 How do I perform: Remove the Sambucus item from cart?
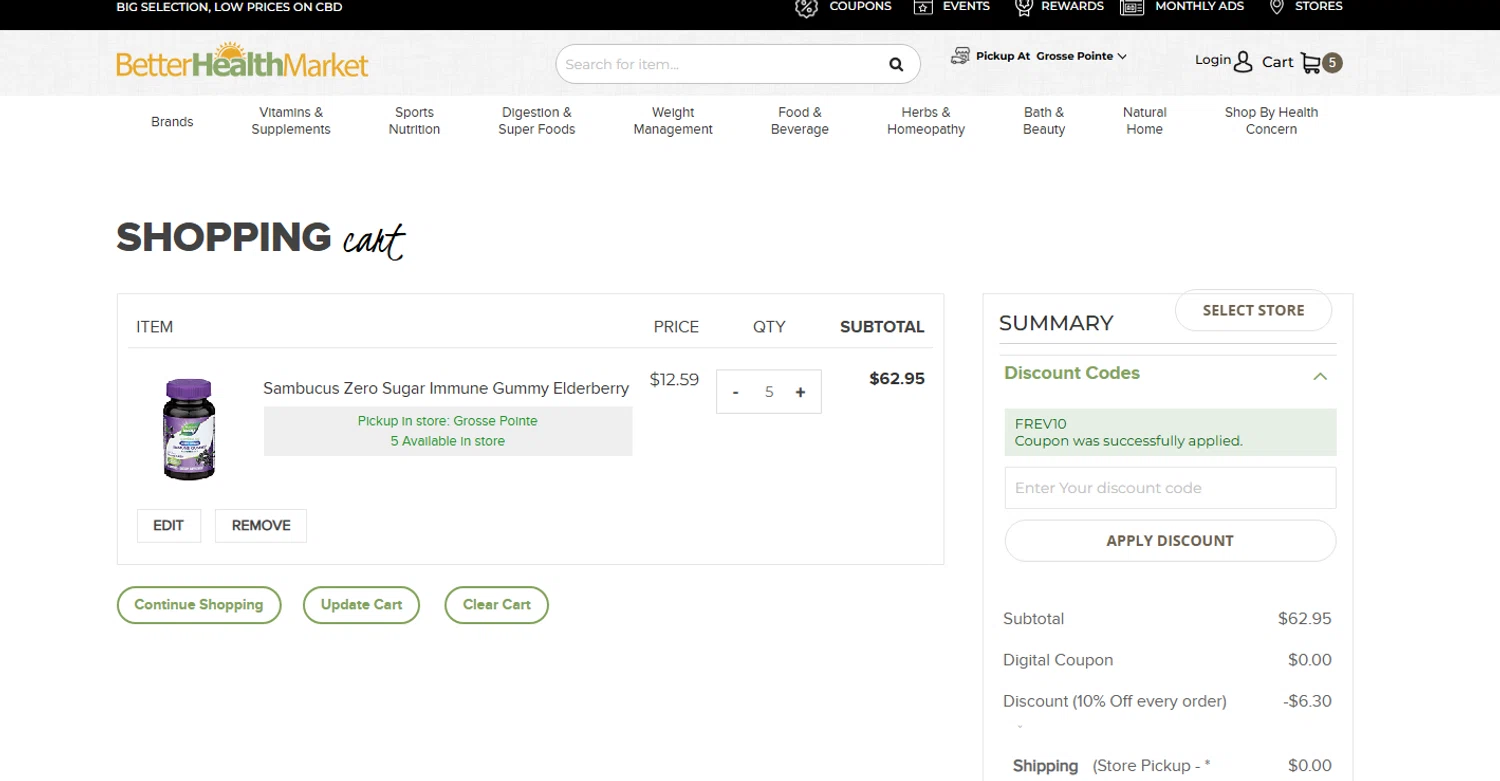click(261, 526)
